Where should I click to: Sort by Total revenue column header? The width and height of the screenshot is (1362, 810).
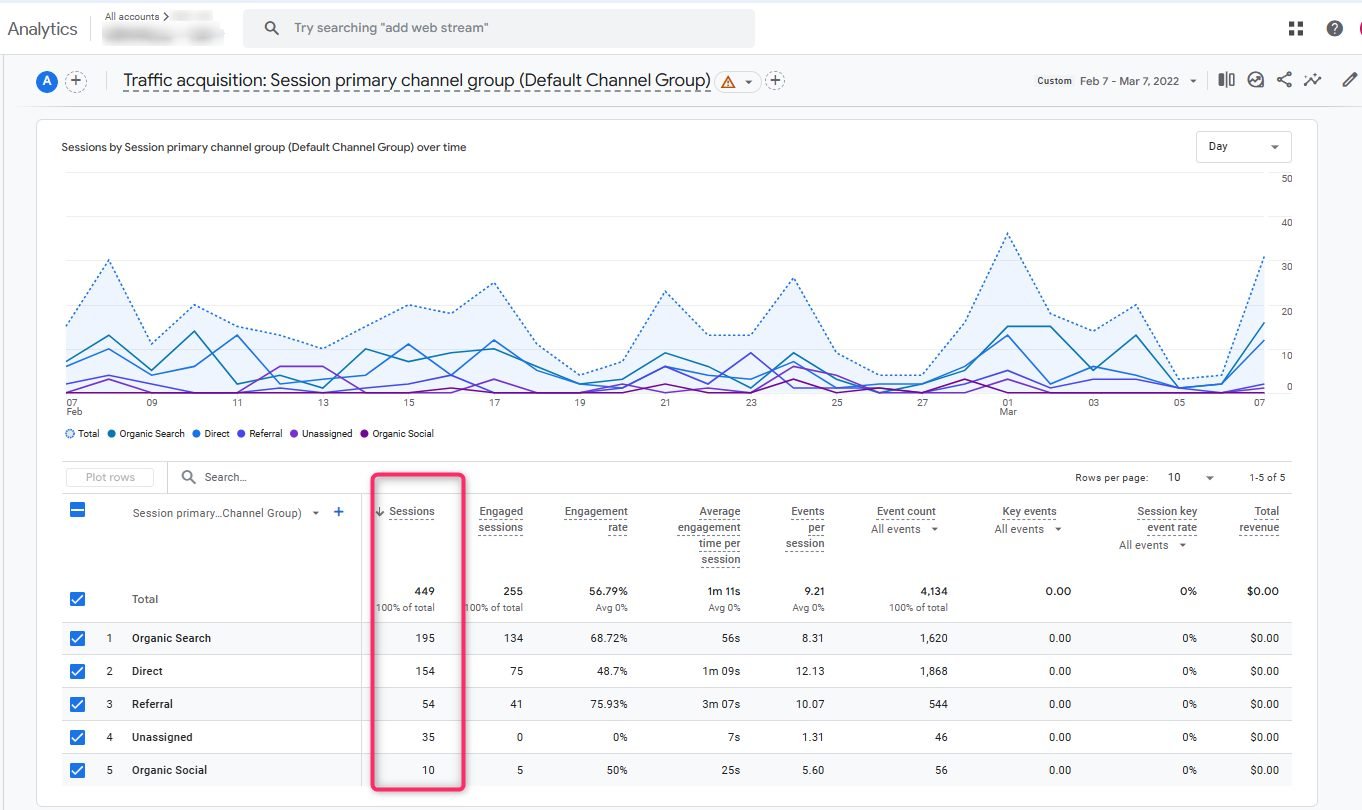[1258, 520]
